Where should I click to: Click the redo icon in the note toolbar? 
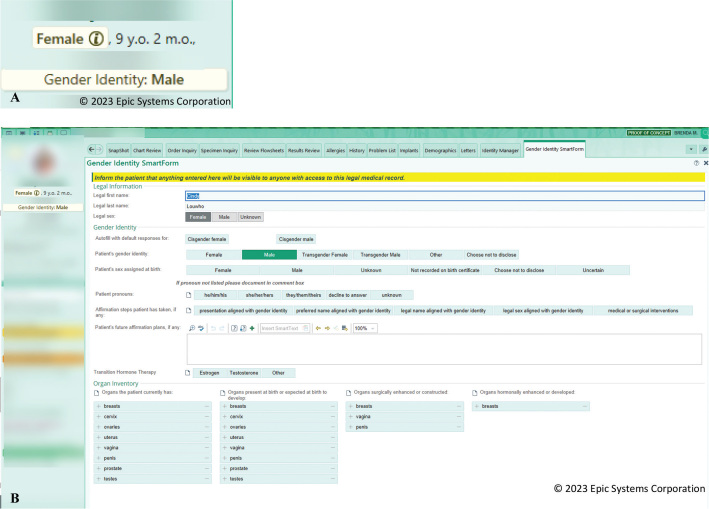222,328
